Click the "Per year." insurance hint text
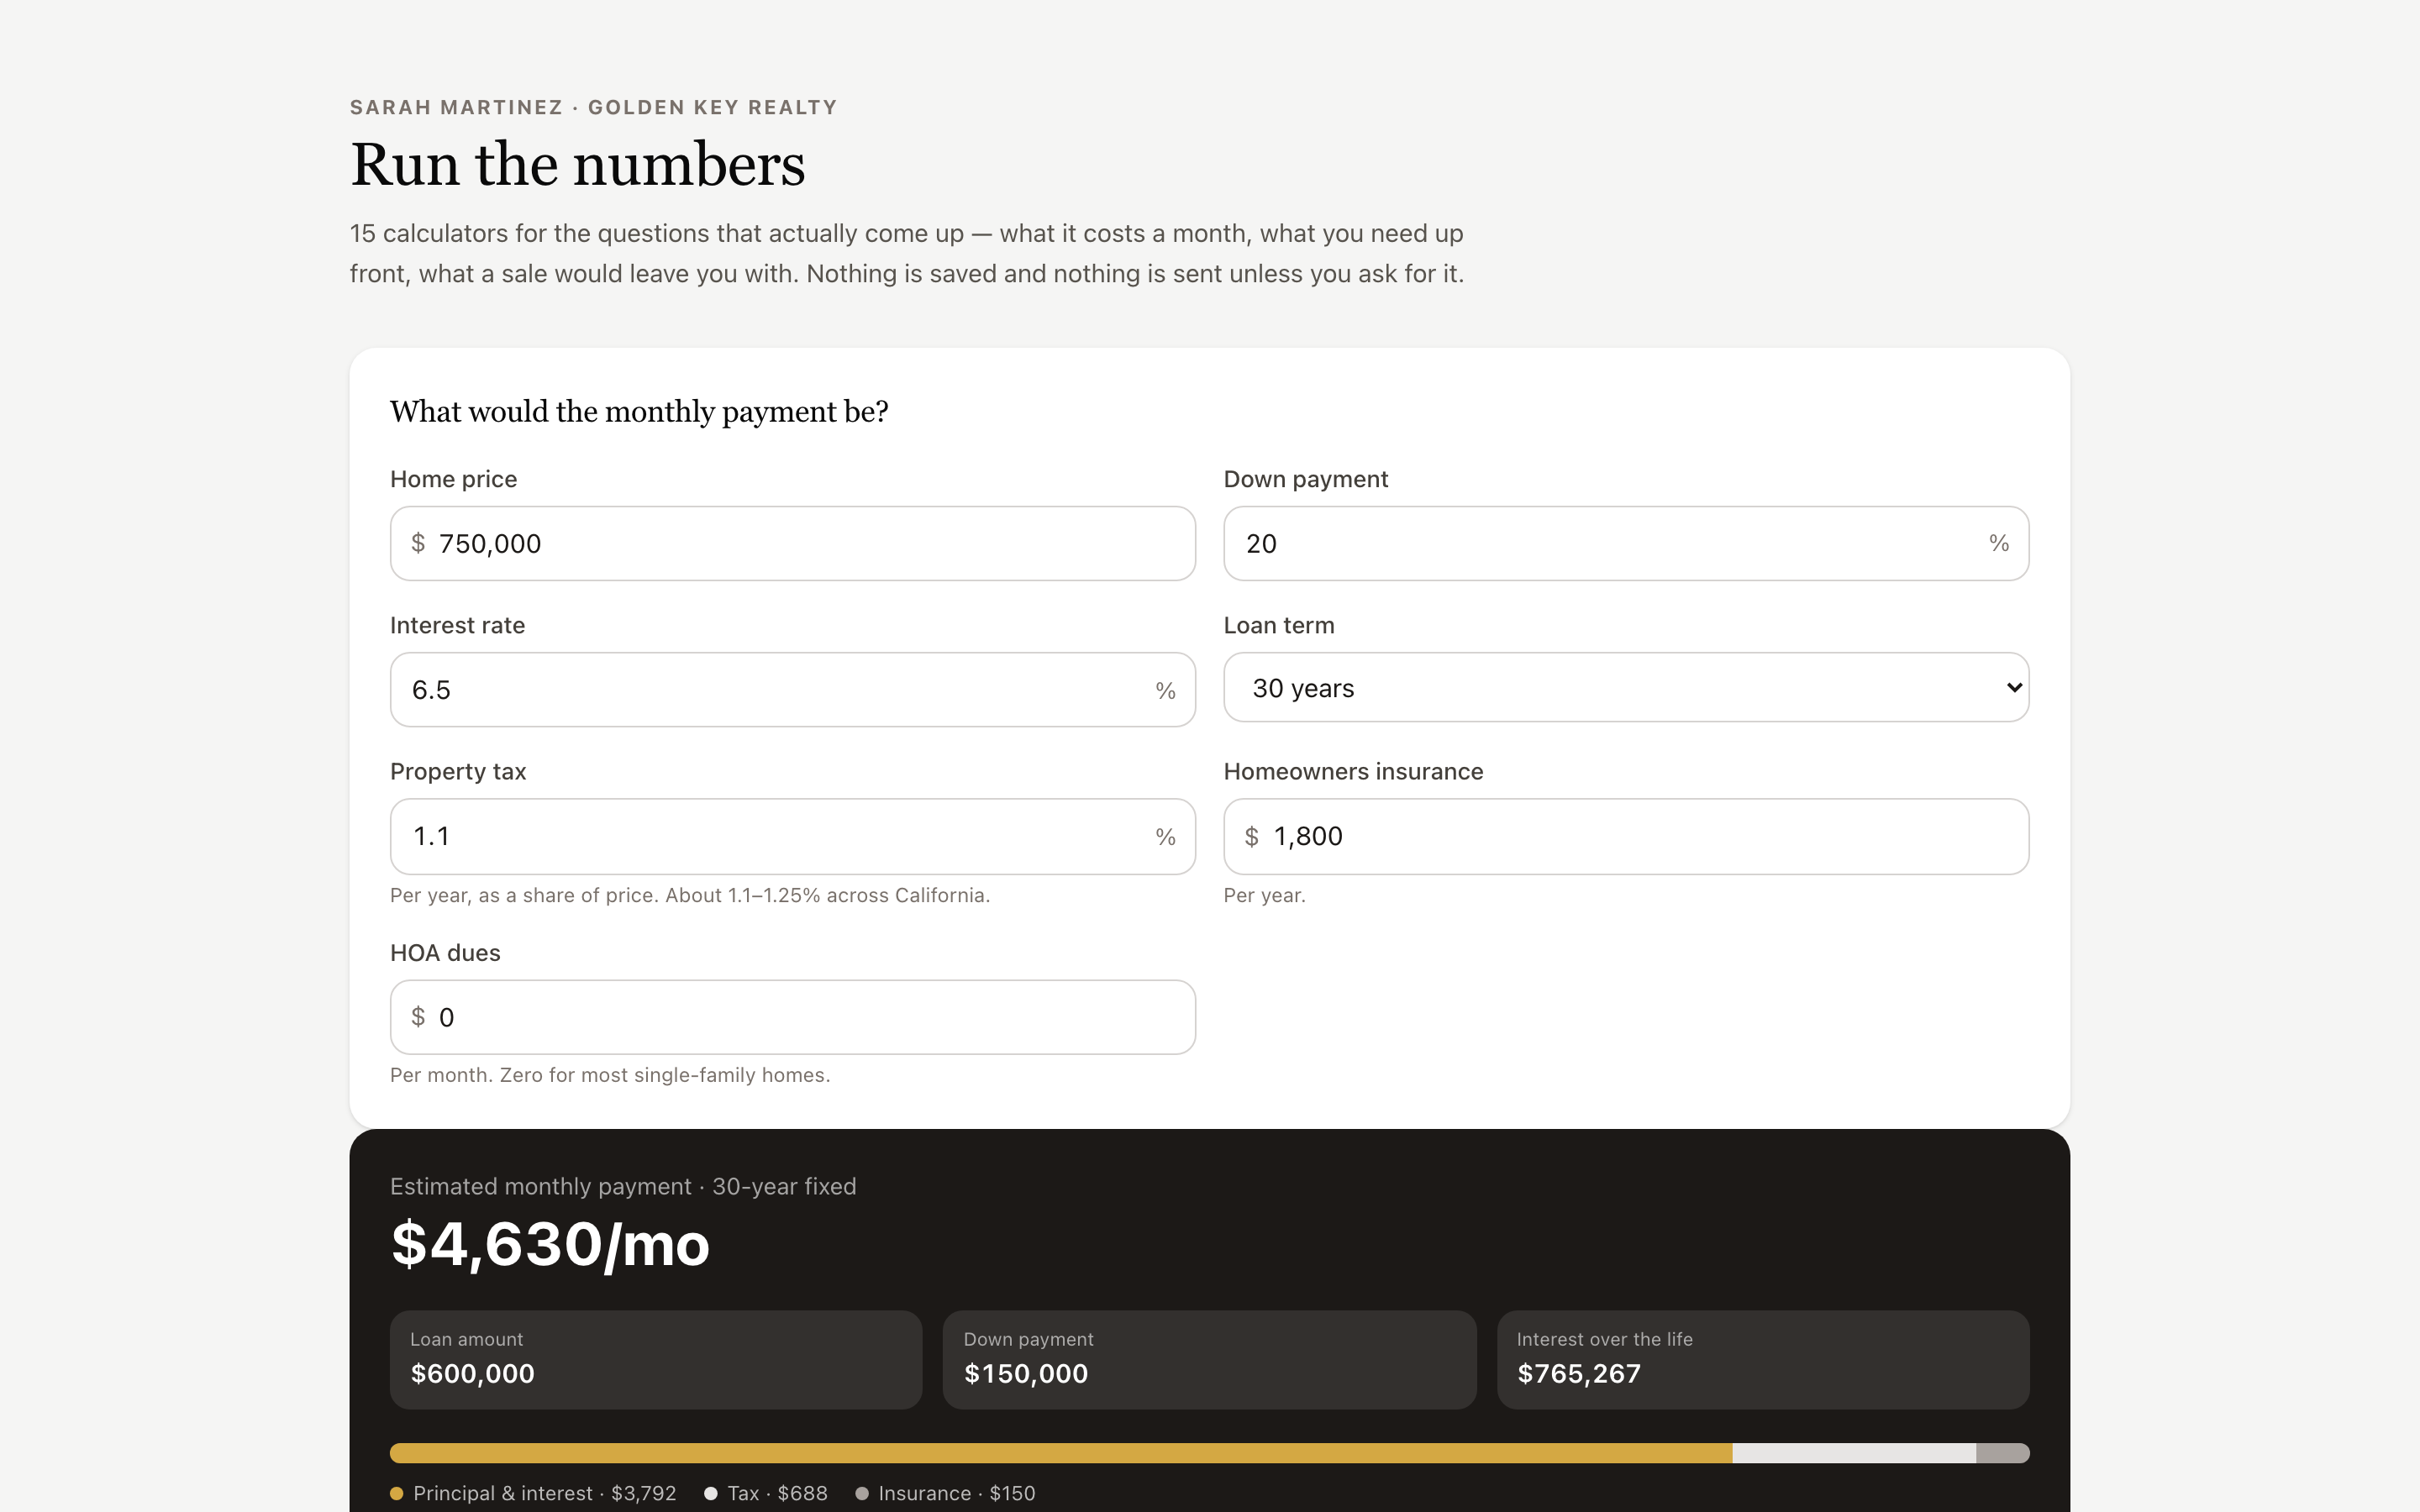2420x1512 pixels. [1264, 895]
